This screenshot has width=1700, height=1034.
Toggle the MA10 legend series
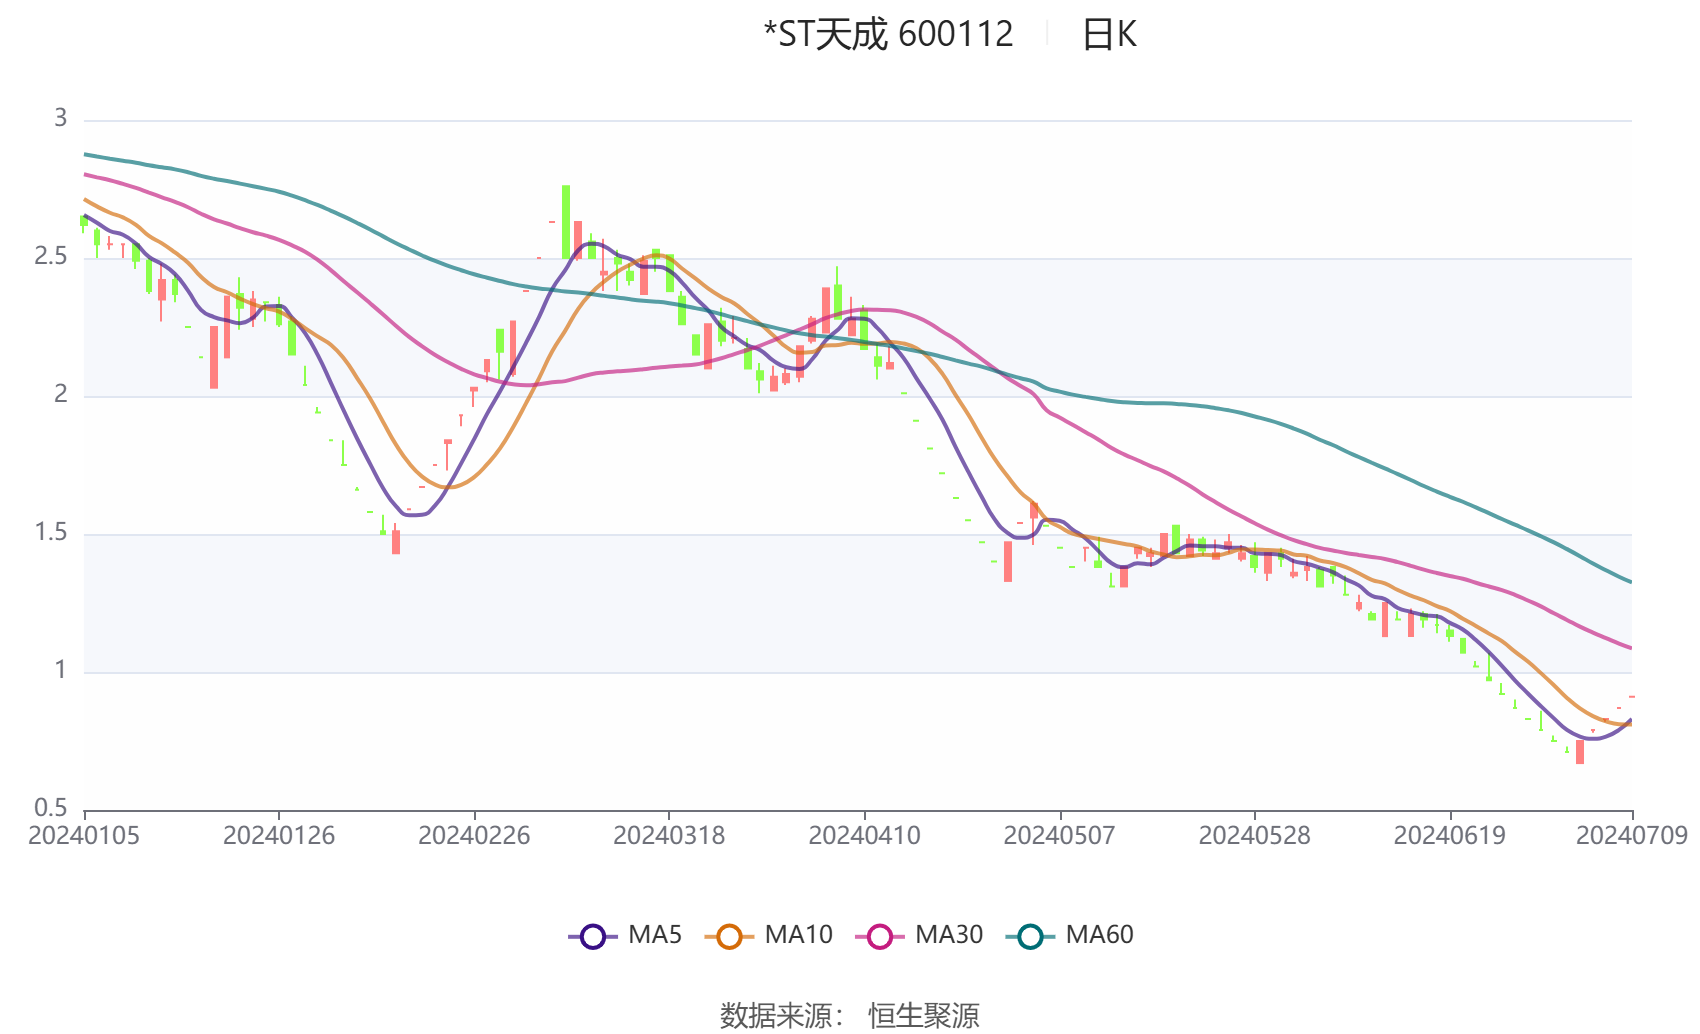(x=768, y=935)
